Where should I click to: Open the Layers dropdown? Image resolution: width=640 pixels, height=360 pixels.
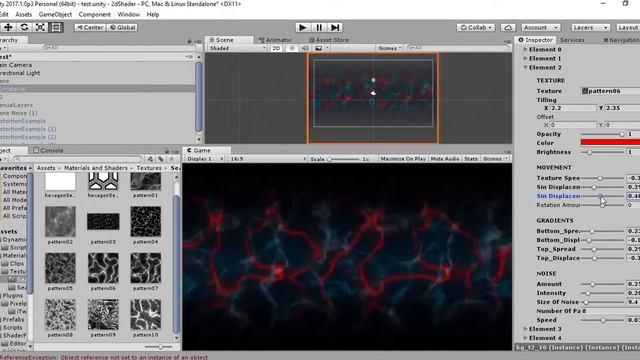tap(590, 27)
